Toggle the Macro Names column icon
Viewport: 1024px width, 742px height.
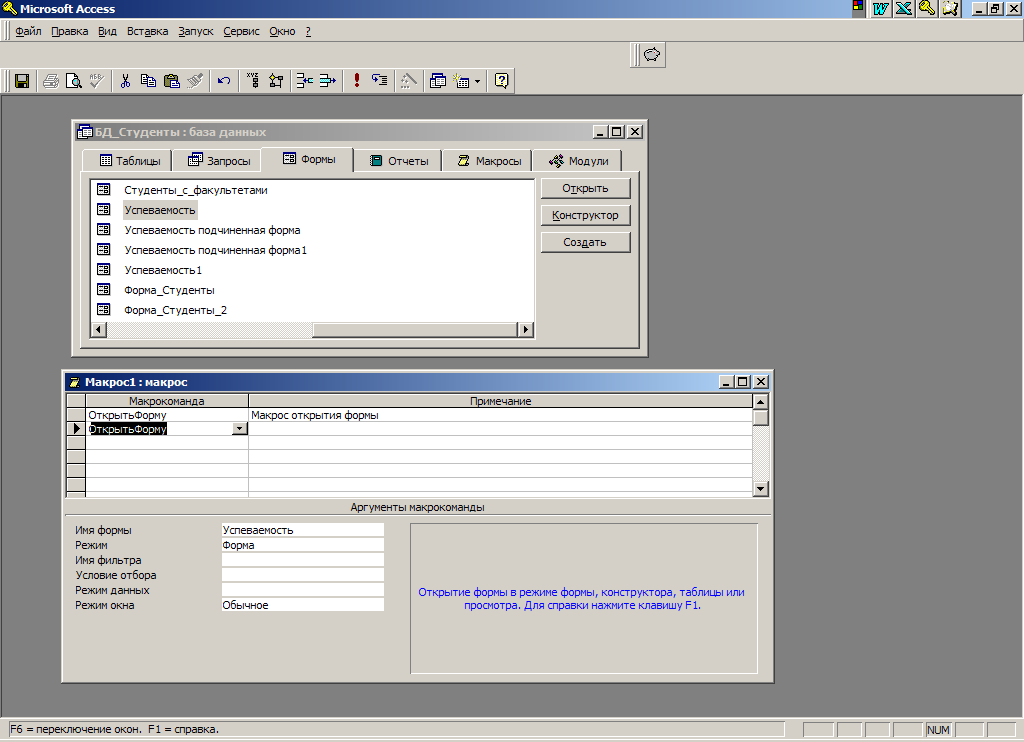click(x=253, y=81)
